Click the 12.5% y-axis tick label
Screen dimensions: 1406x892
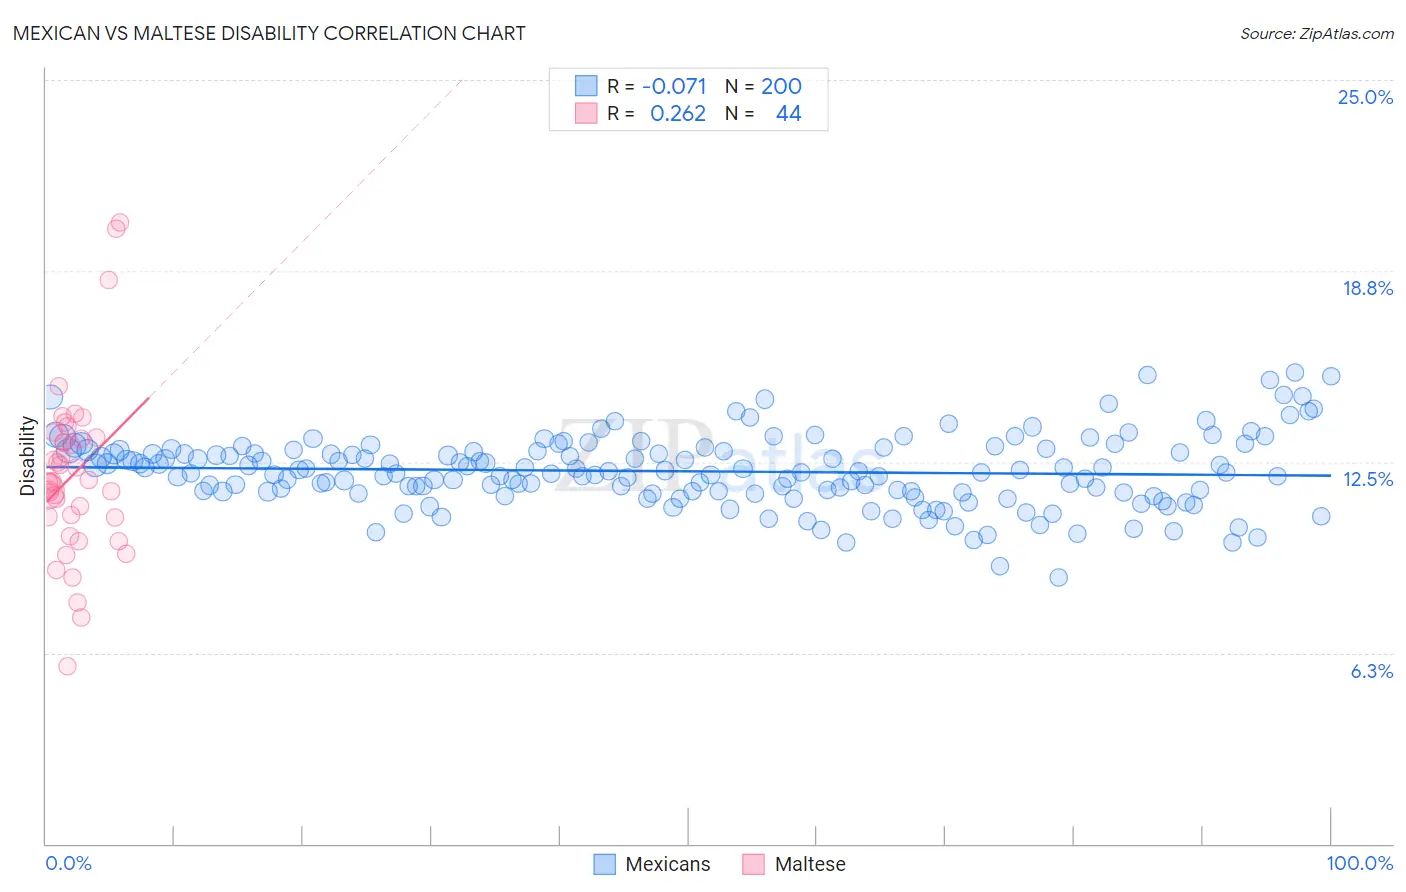1368,479
